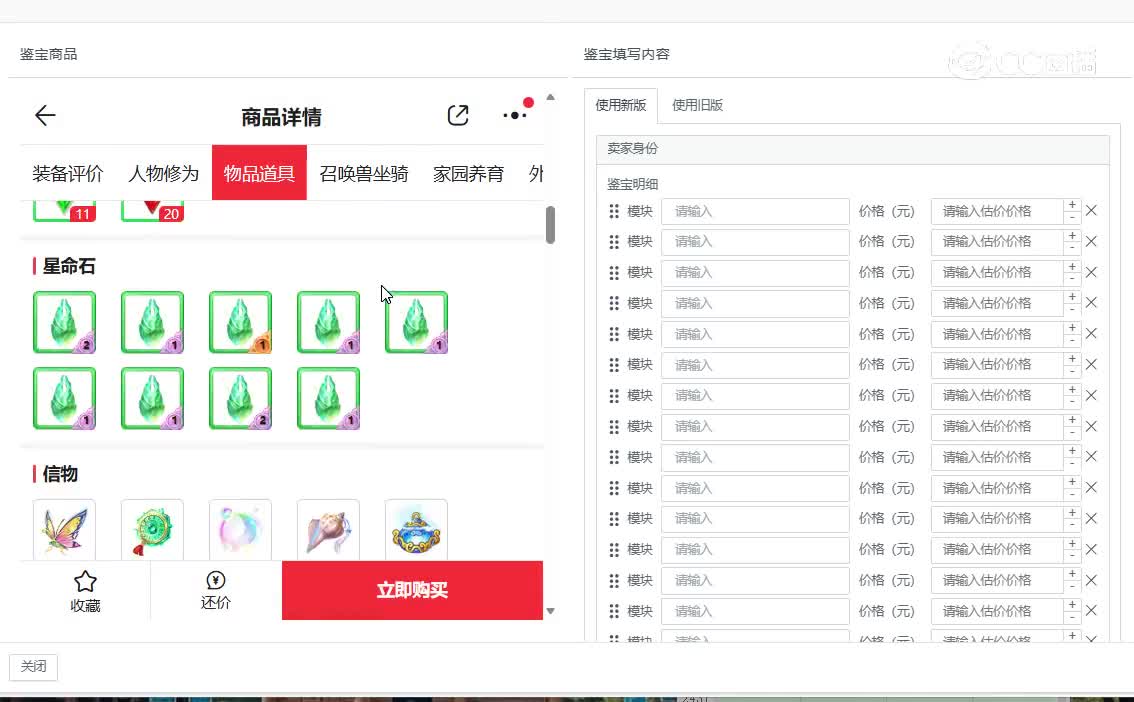Open the second stone in the first 星命石 row
Viewport: 1134px width, 702px height.
pos(153,322)
